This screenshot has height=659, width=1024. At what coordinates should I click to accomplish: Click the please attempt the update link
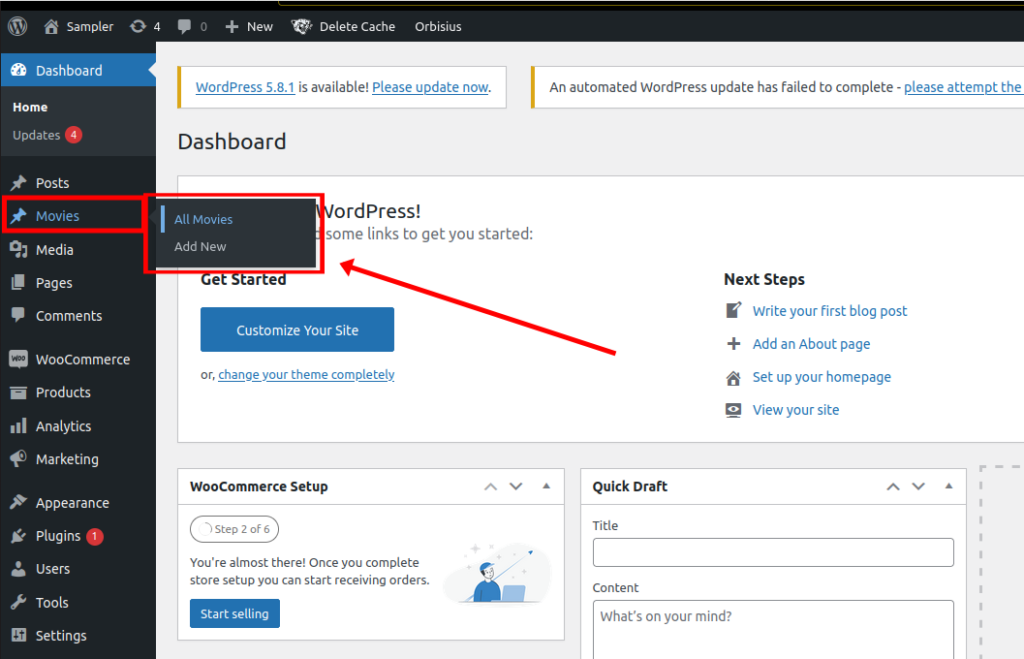963,87
